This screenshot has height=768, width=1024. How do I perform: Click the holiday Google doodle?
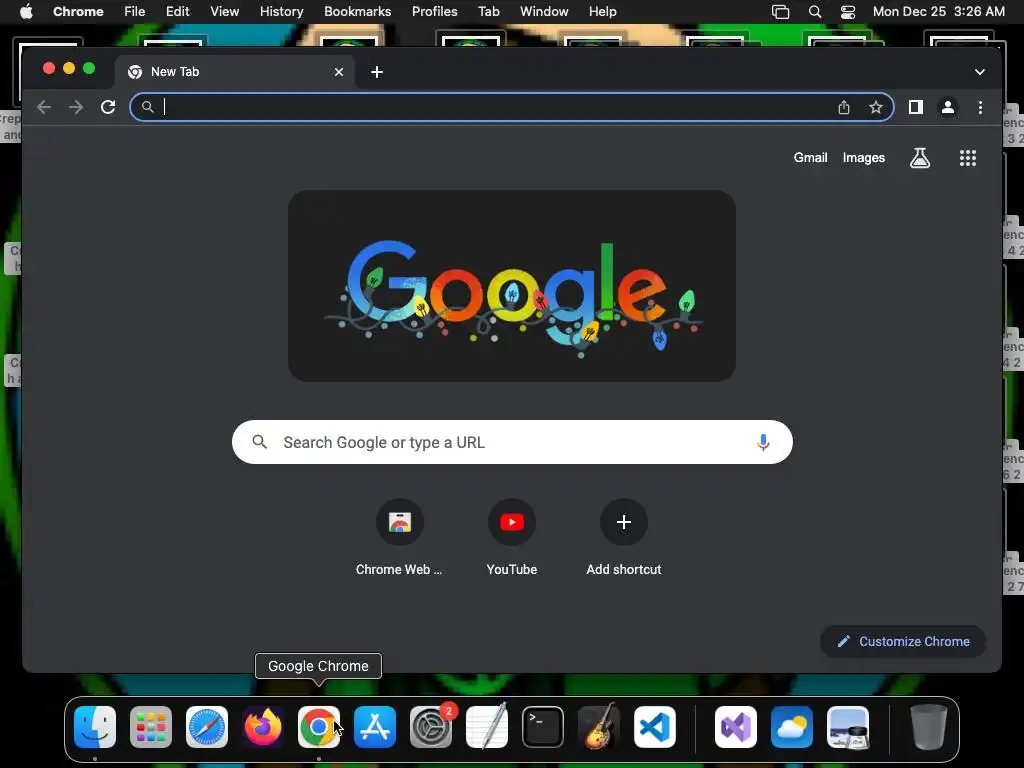tap(512, 286)
